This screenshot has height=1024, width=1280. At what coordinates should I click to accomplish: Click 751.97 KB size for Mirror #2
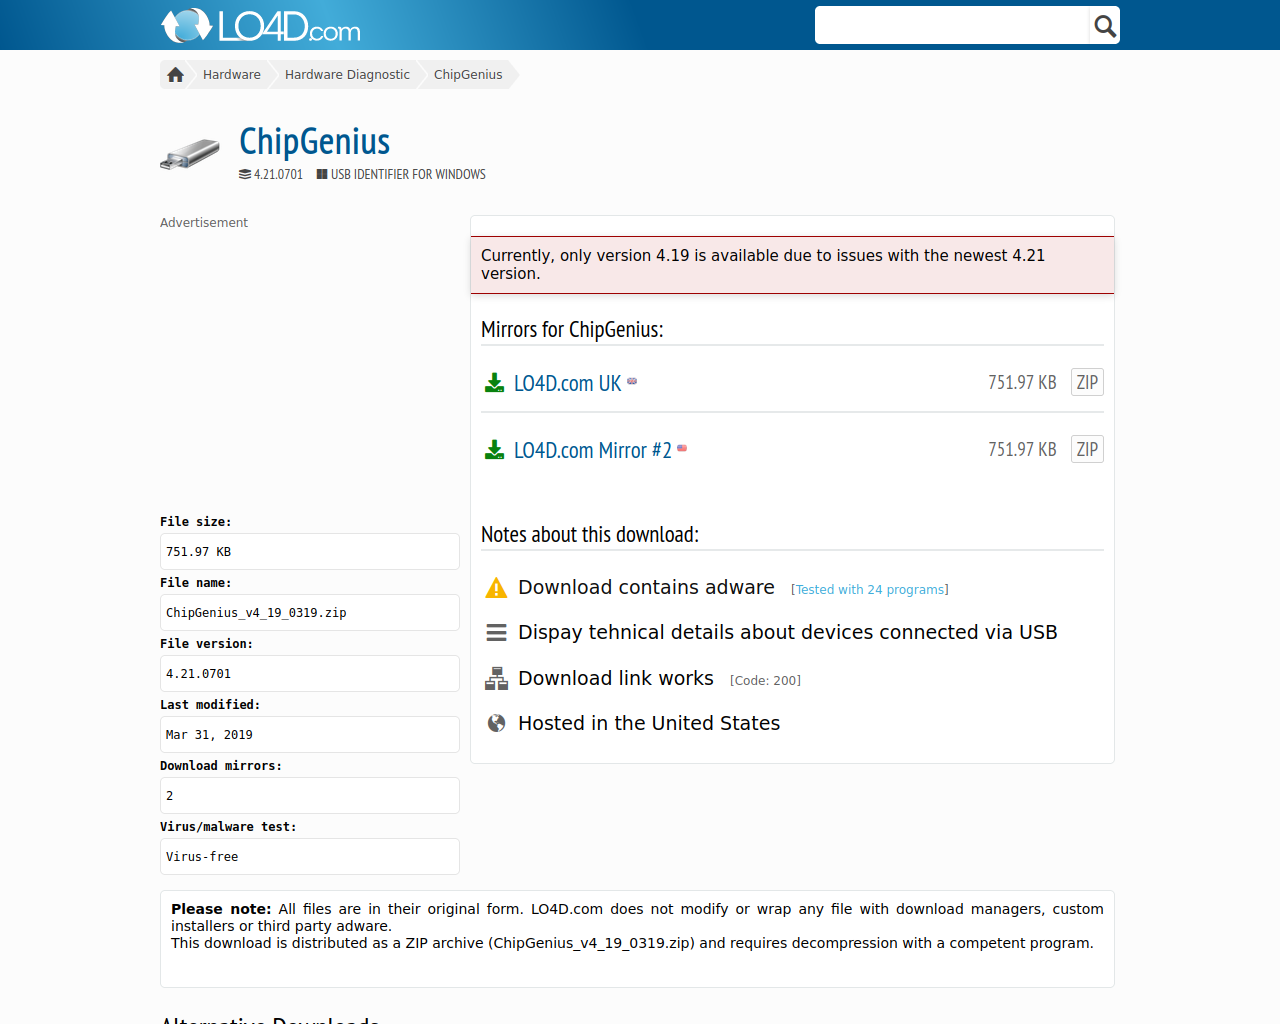pyautogui.click(x=1022, y=449)
